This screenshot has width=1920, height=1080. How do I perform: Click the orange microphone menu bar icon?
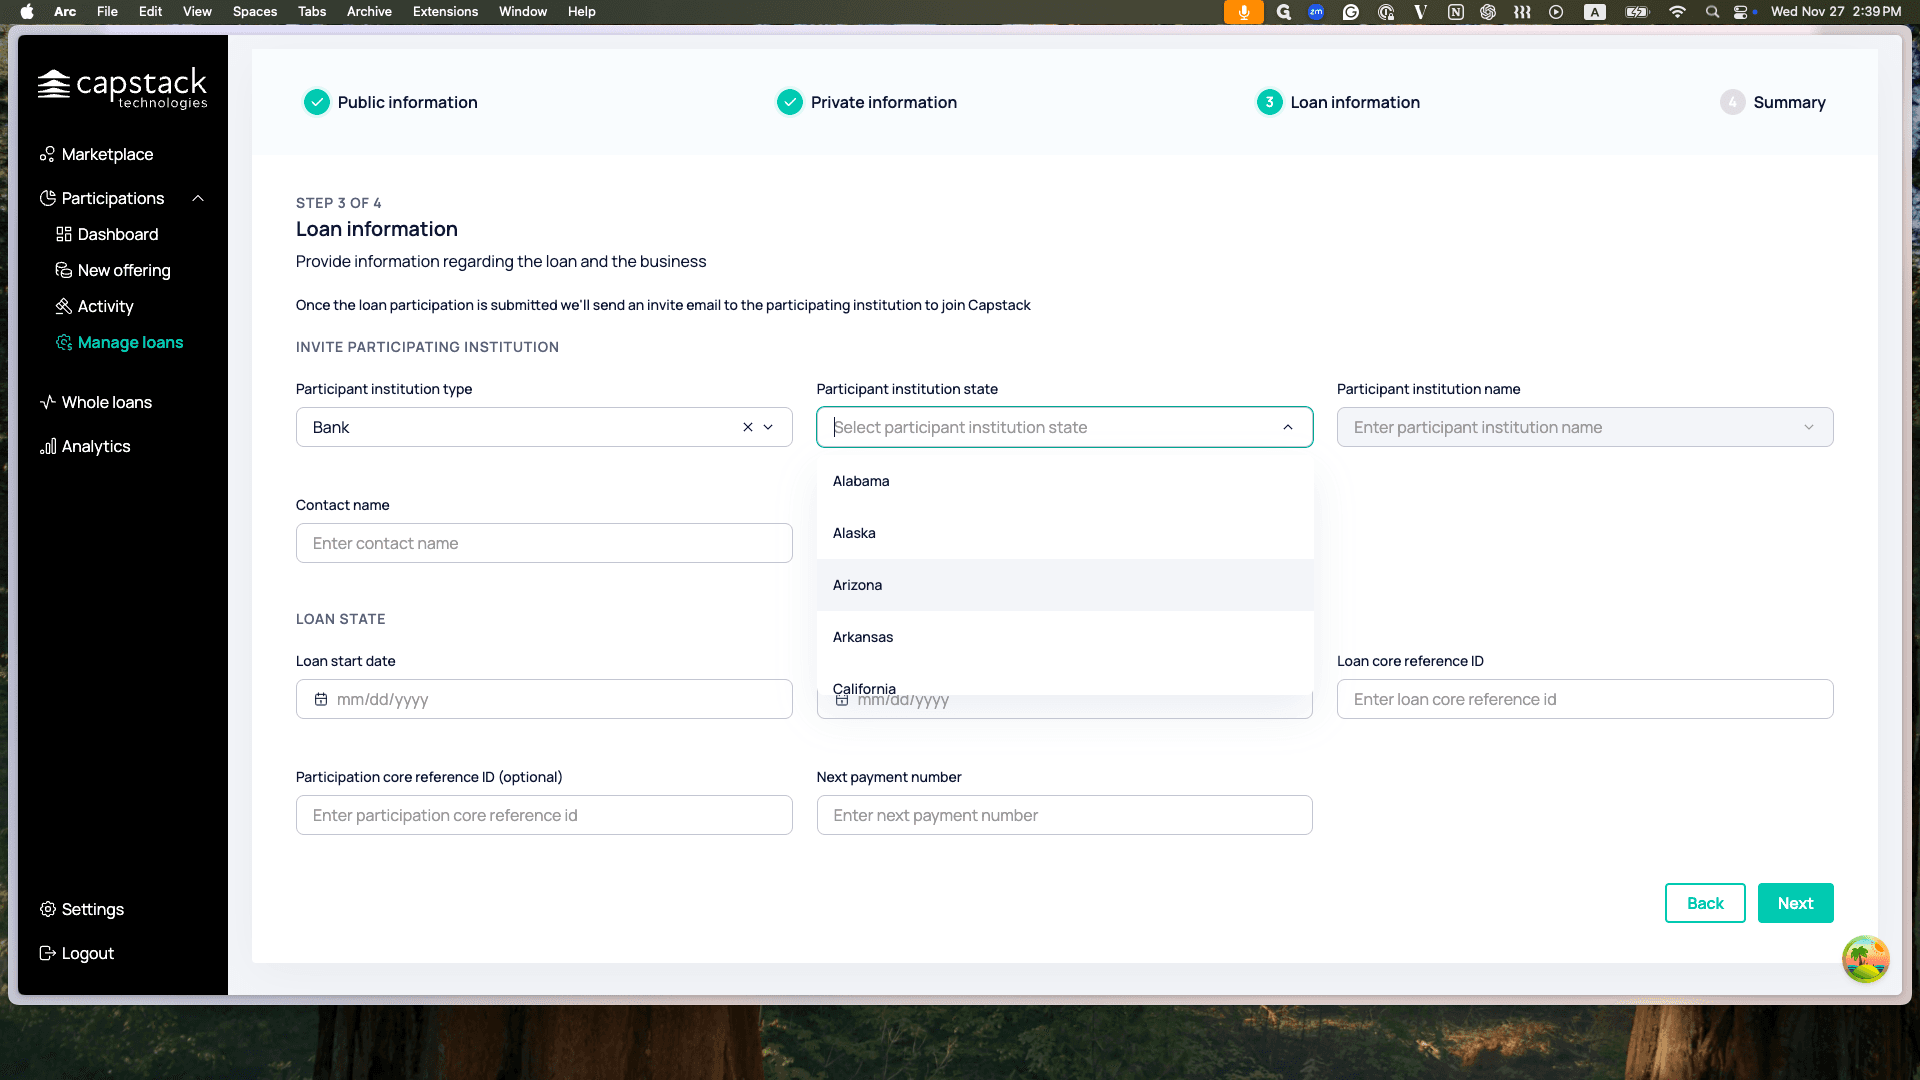(1244, 12)
